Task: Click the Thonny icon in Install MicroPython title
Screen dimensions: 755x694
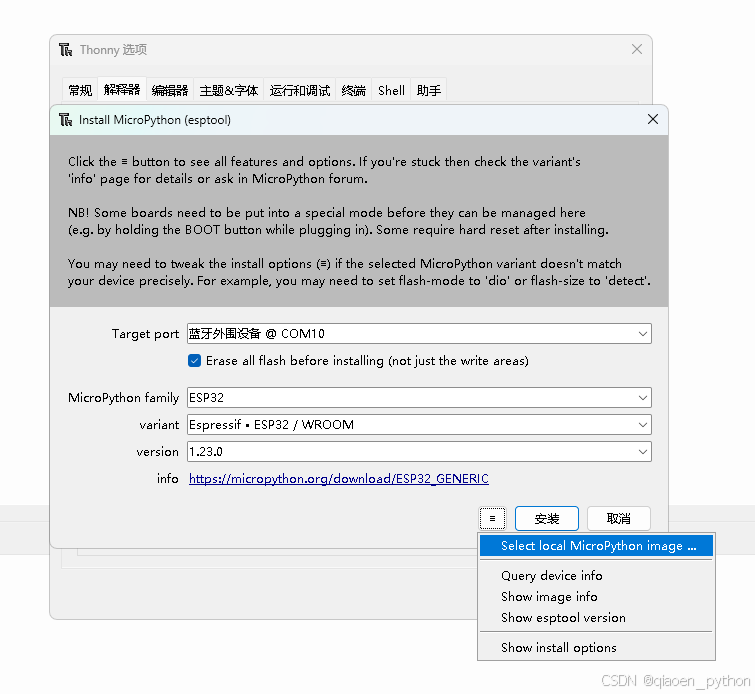Action: click(x=65, y=120)
